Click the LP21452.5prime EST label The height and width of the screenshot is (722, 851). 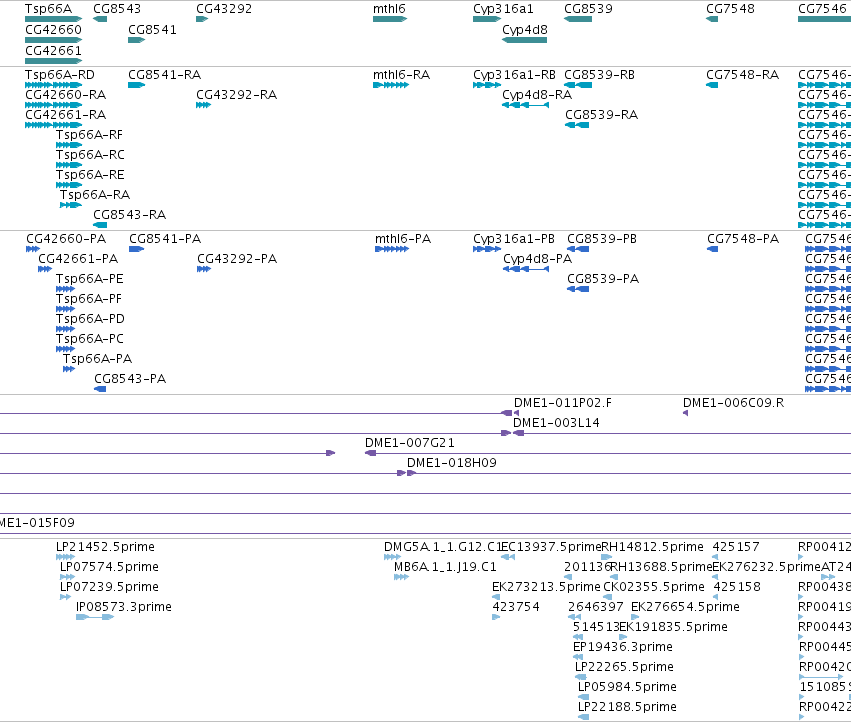(x=105, y=547)
